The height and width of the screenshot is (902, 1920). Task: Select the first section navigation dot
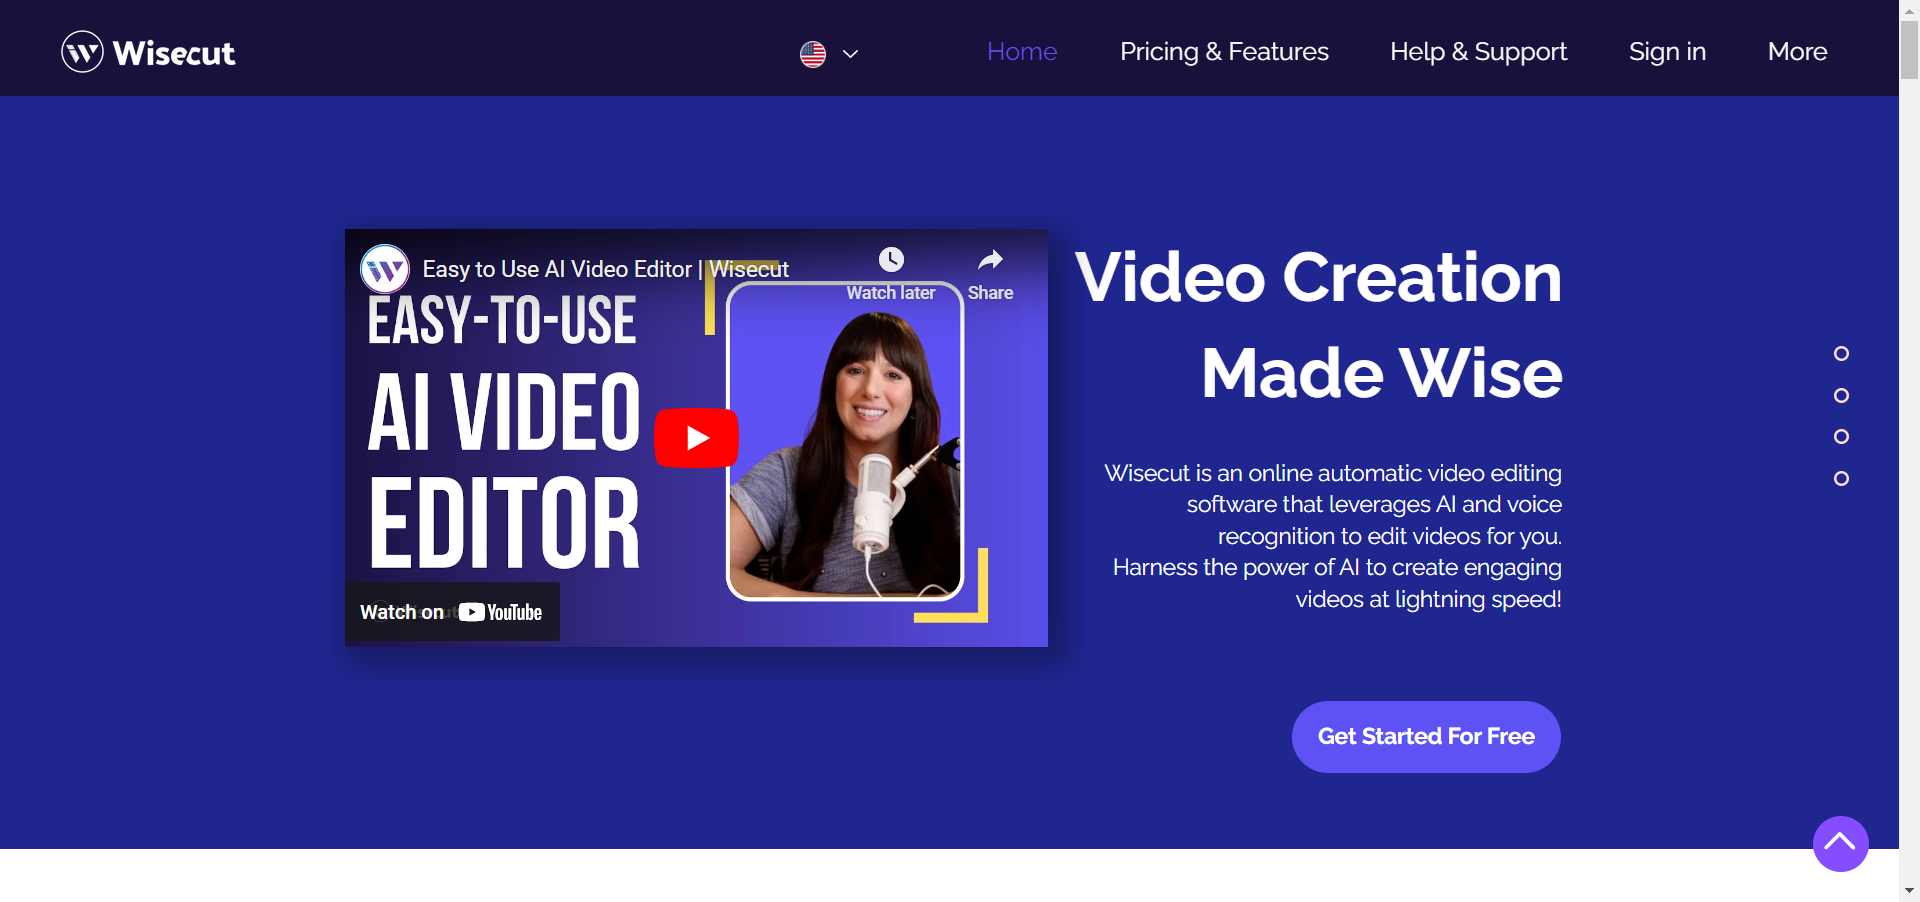pos(1842,353)
